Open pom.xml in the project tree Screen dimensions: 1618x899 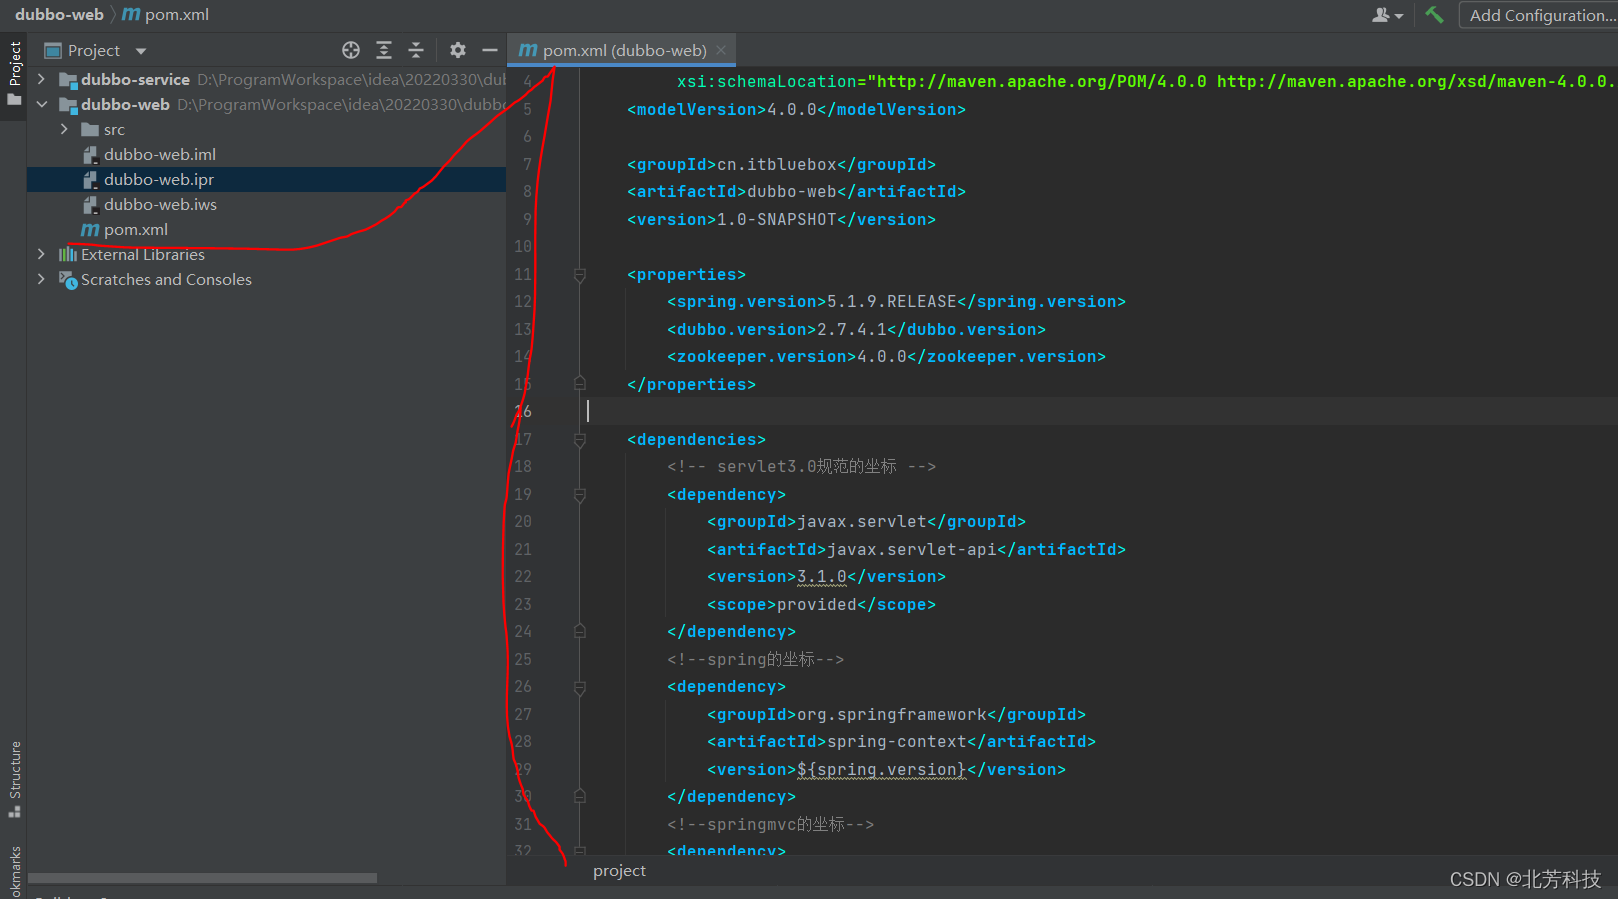tap(136, 229)
